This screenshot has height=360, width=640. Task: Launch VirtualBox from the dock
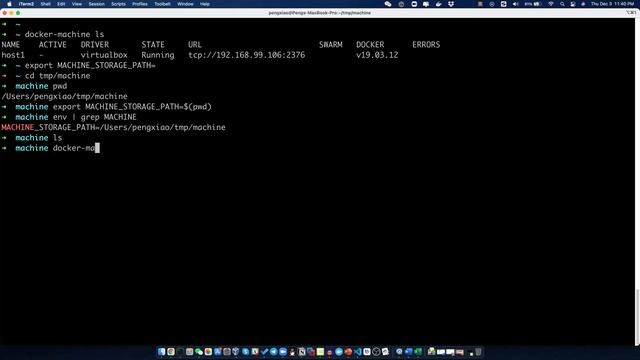point(236,351)
